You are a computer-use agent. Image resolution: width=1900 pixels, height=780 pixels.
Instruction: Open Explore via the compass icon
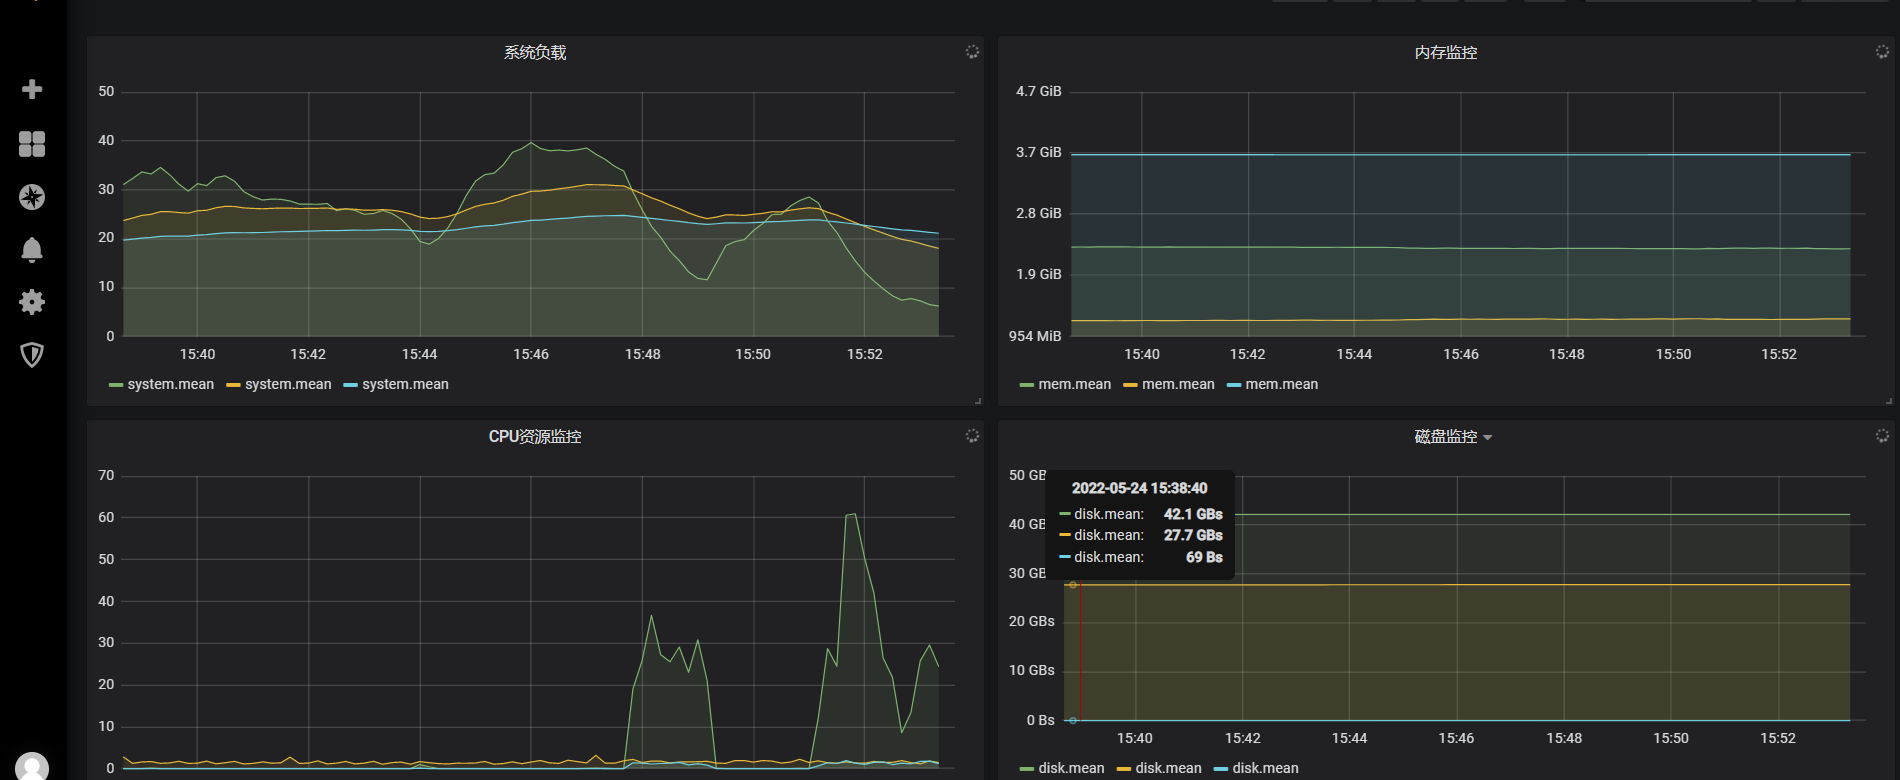point(32,197)
